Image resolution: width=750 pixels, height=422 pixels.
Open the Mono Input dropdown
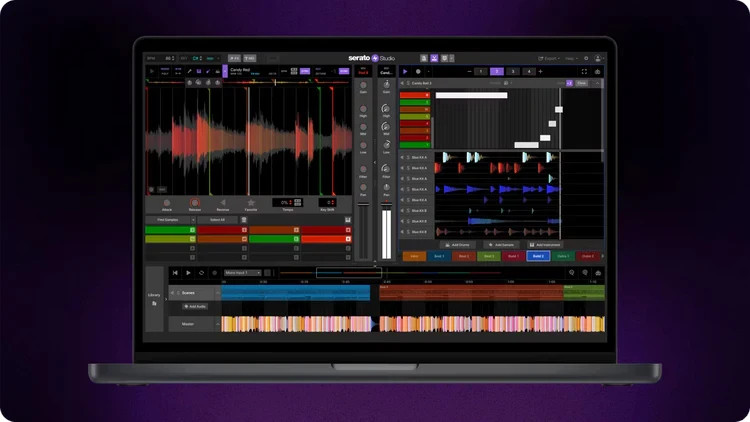[243, 273]
